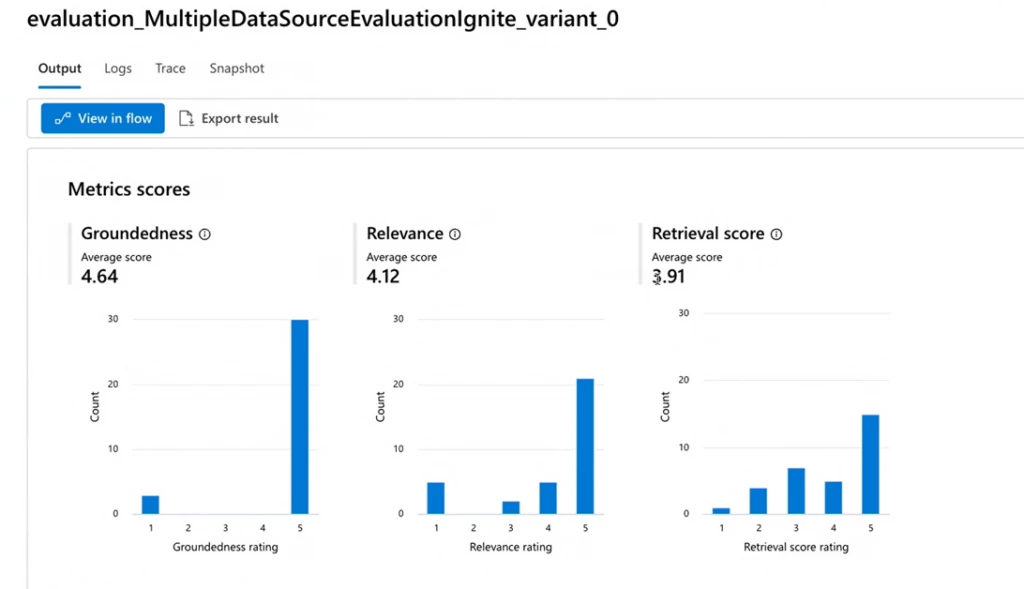
Task: Click the Relevance rating 5 bar
Action: point(585,446)
